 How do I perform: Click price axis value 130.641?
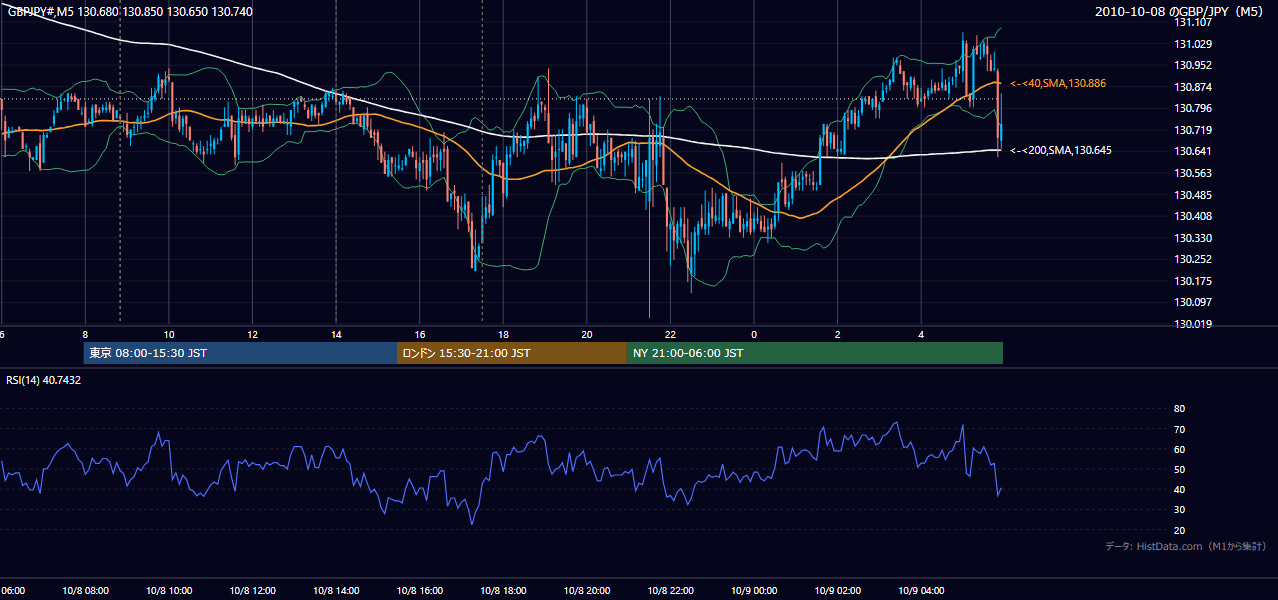pos(1192,152)
